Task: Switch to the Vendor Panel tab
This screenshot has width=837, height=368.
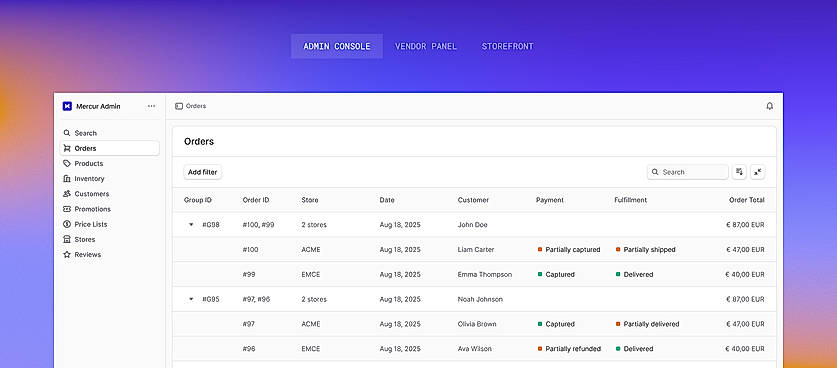Action: point(426,46)
